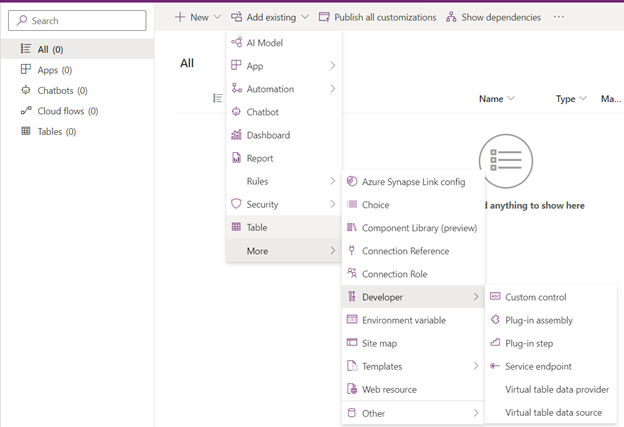Screen dimensions: 624x427
Task: Click the Developer tools icon
Action: click(352, 296)
